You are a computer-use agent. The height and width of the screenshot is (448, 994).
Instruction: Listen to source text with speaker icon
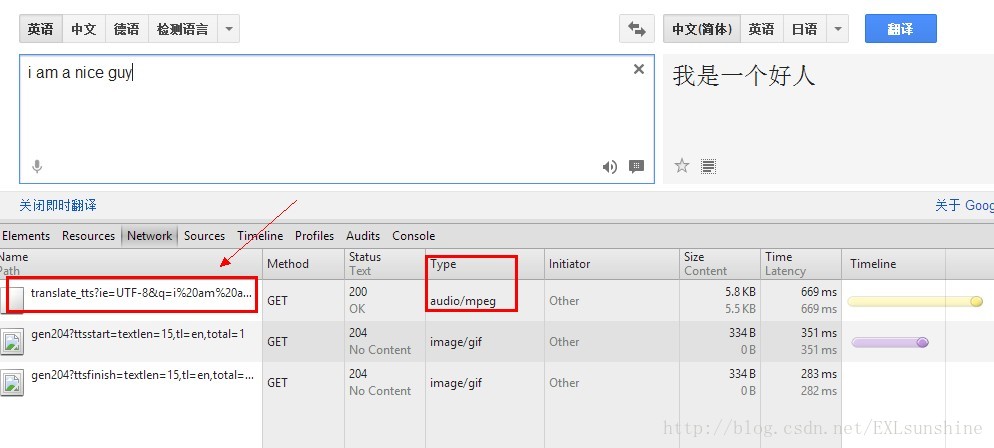coord(610,167)
